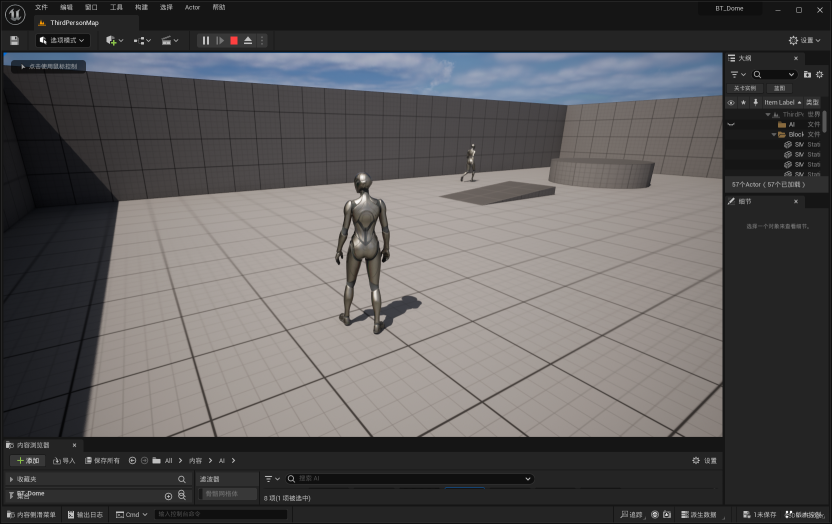The image size is (832, 524).
Task: Click the 蓝图 filter button
Action: tap(779, 88)
